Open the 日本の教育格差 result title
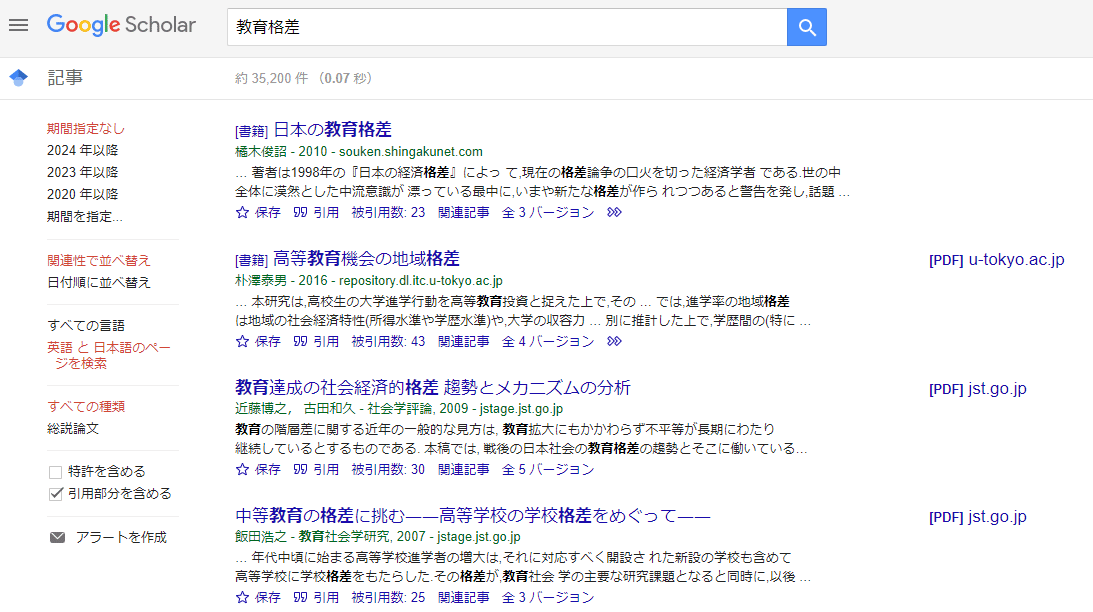The height and width of the screenshot is (612, 1093). pyautogui.click(x=332, y=130)
